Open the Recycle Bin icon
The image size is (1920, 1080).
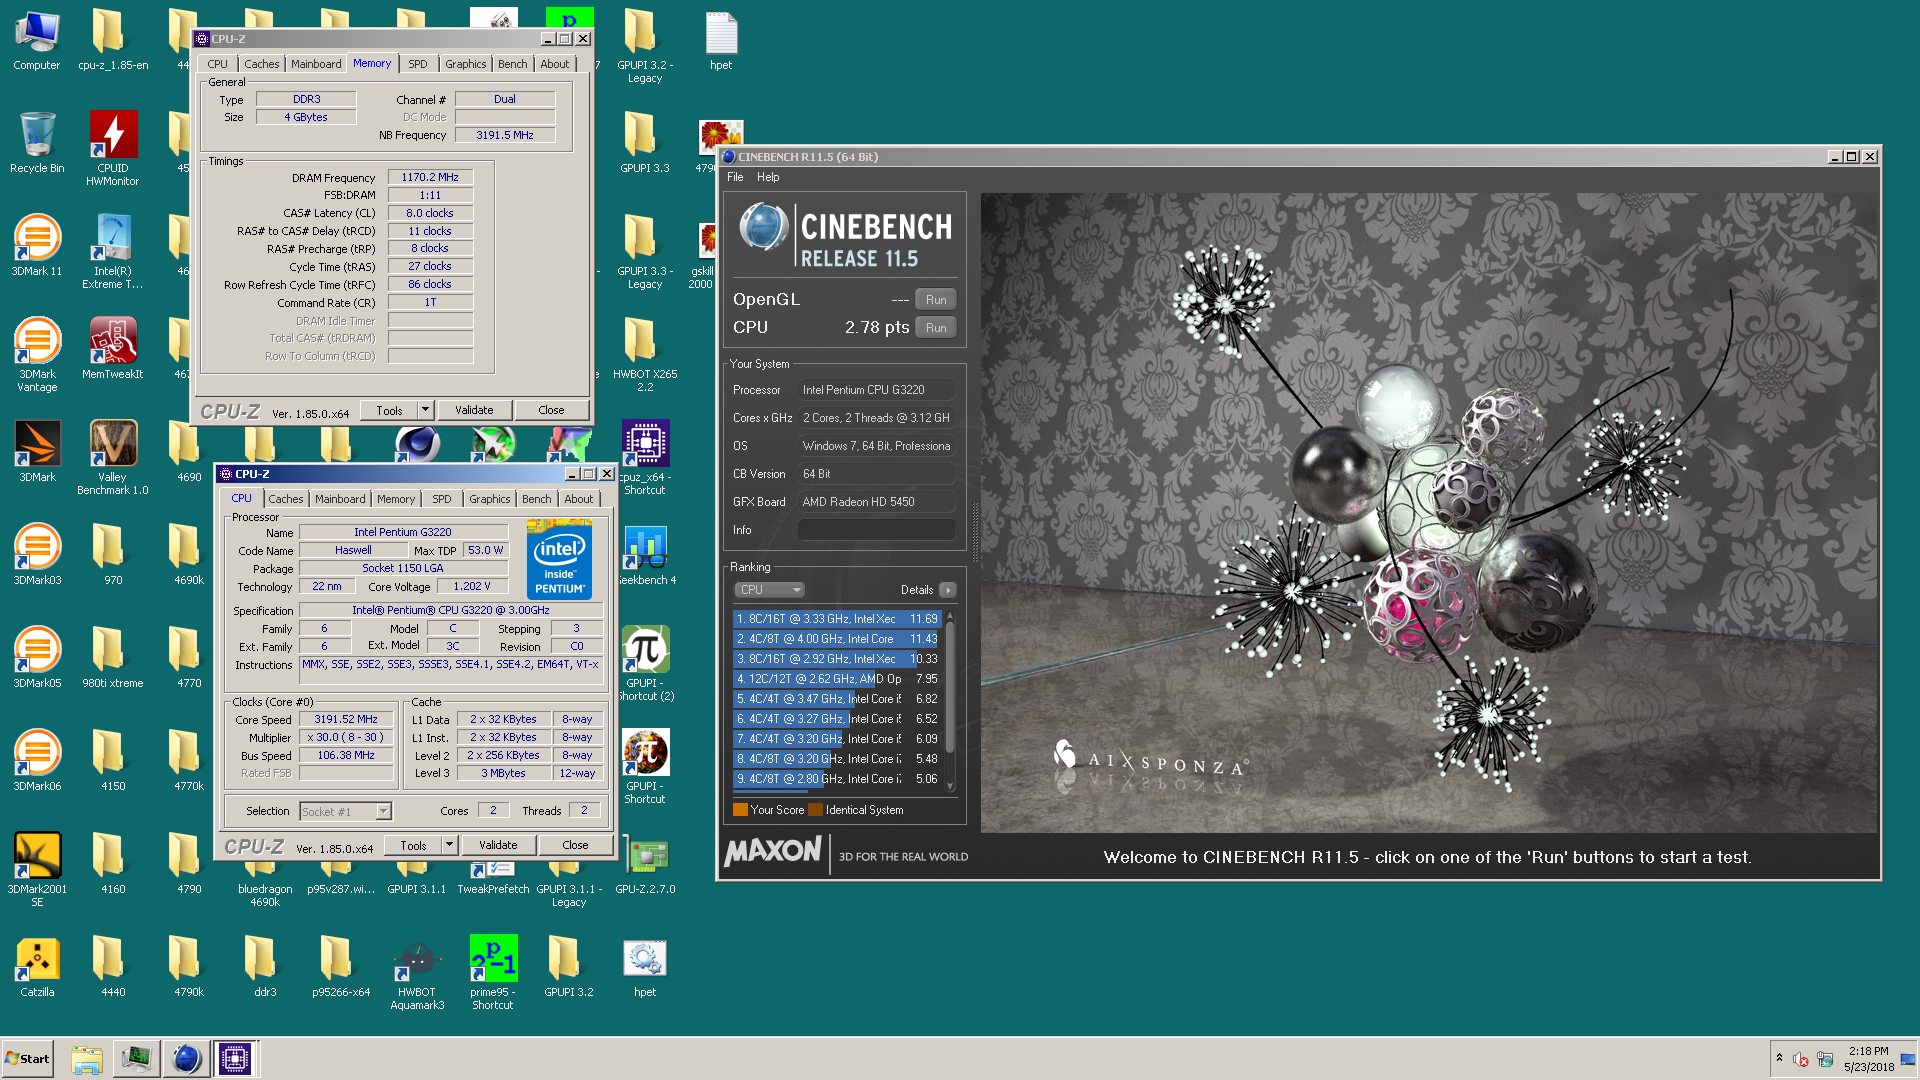pos(37,142)
